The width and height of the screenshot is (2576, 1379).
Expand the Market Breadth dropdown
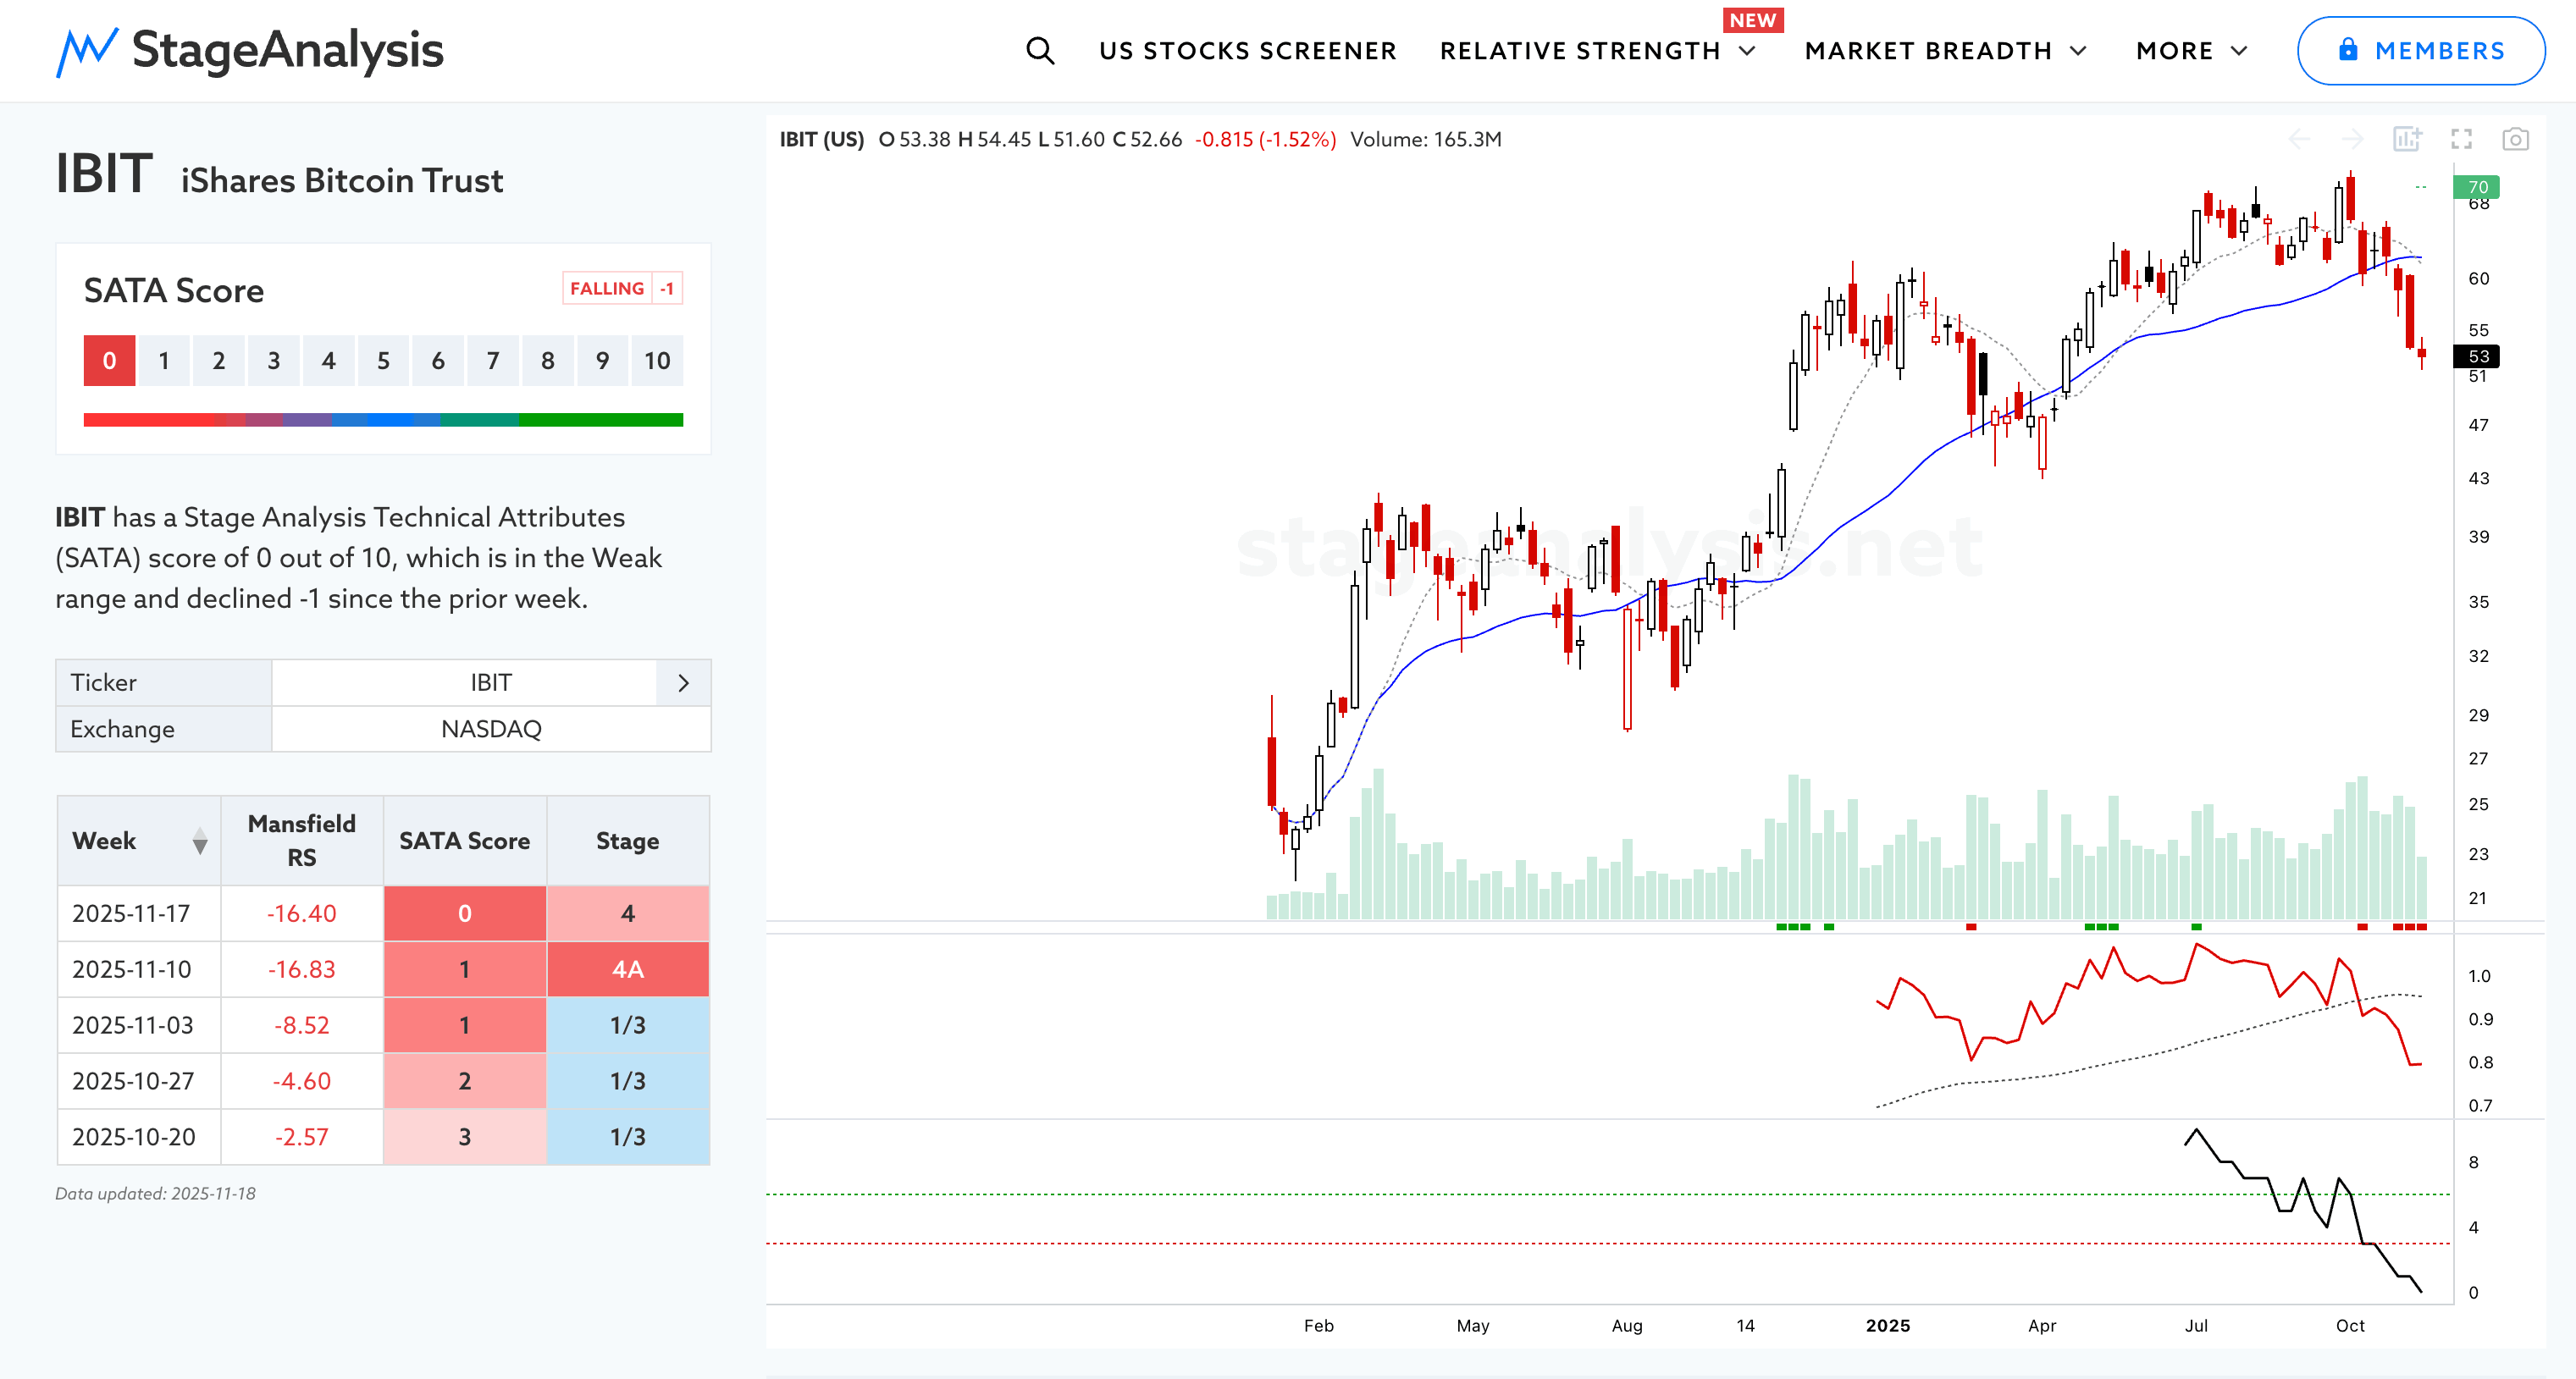[x=2078, y=51]
